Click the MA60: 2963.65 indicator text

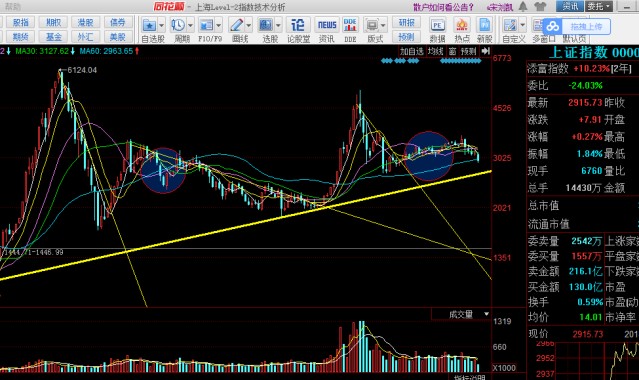pos(106,51)
